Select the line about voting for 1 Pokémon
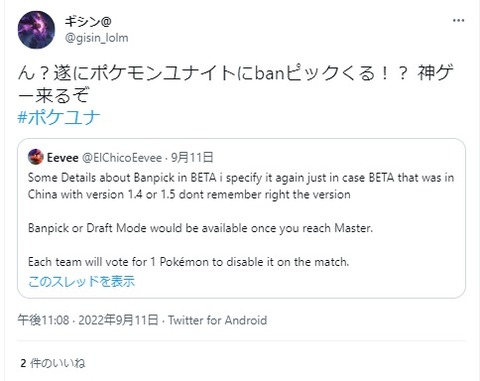This screenshot has width=480, height=381. (x=189, y=262)
